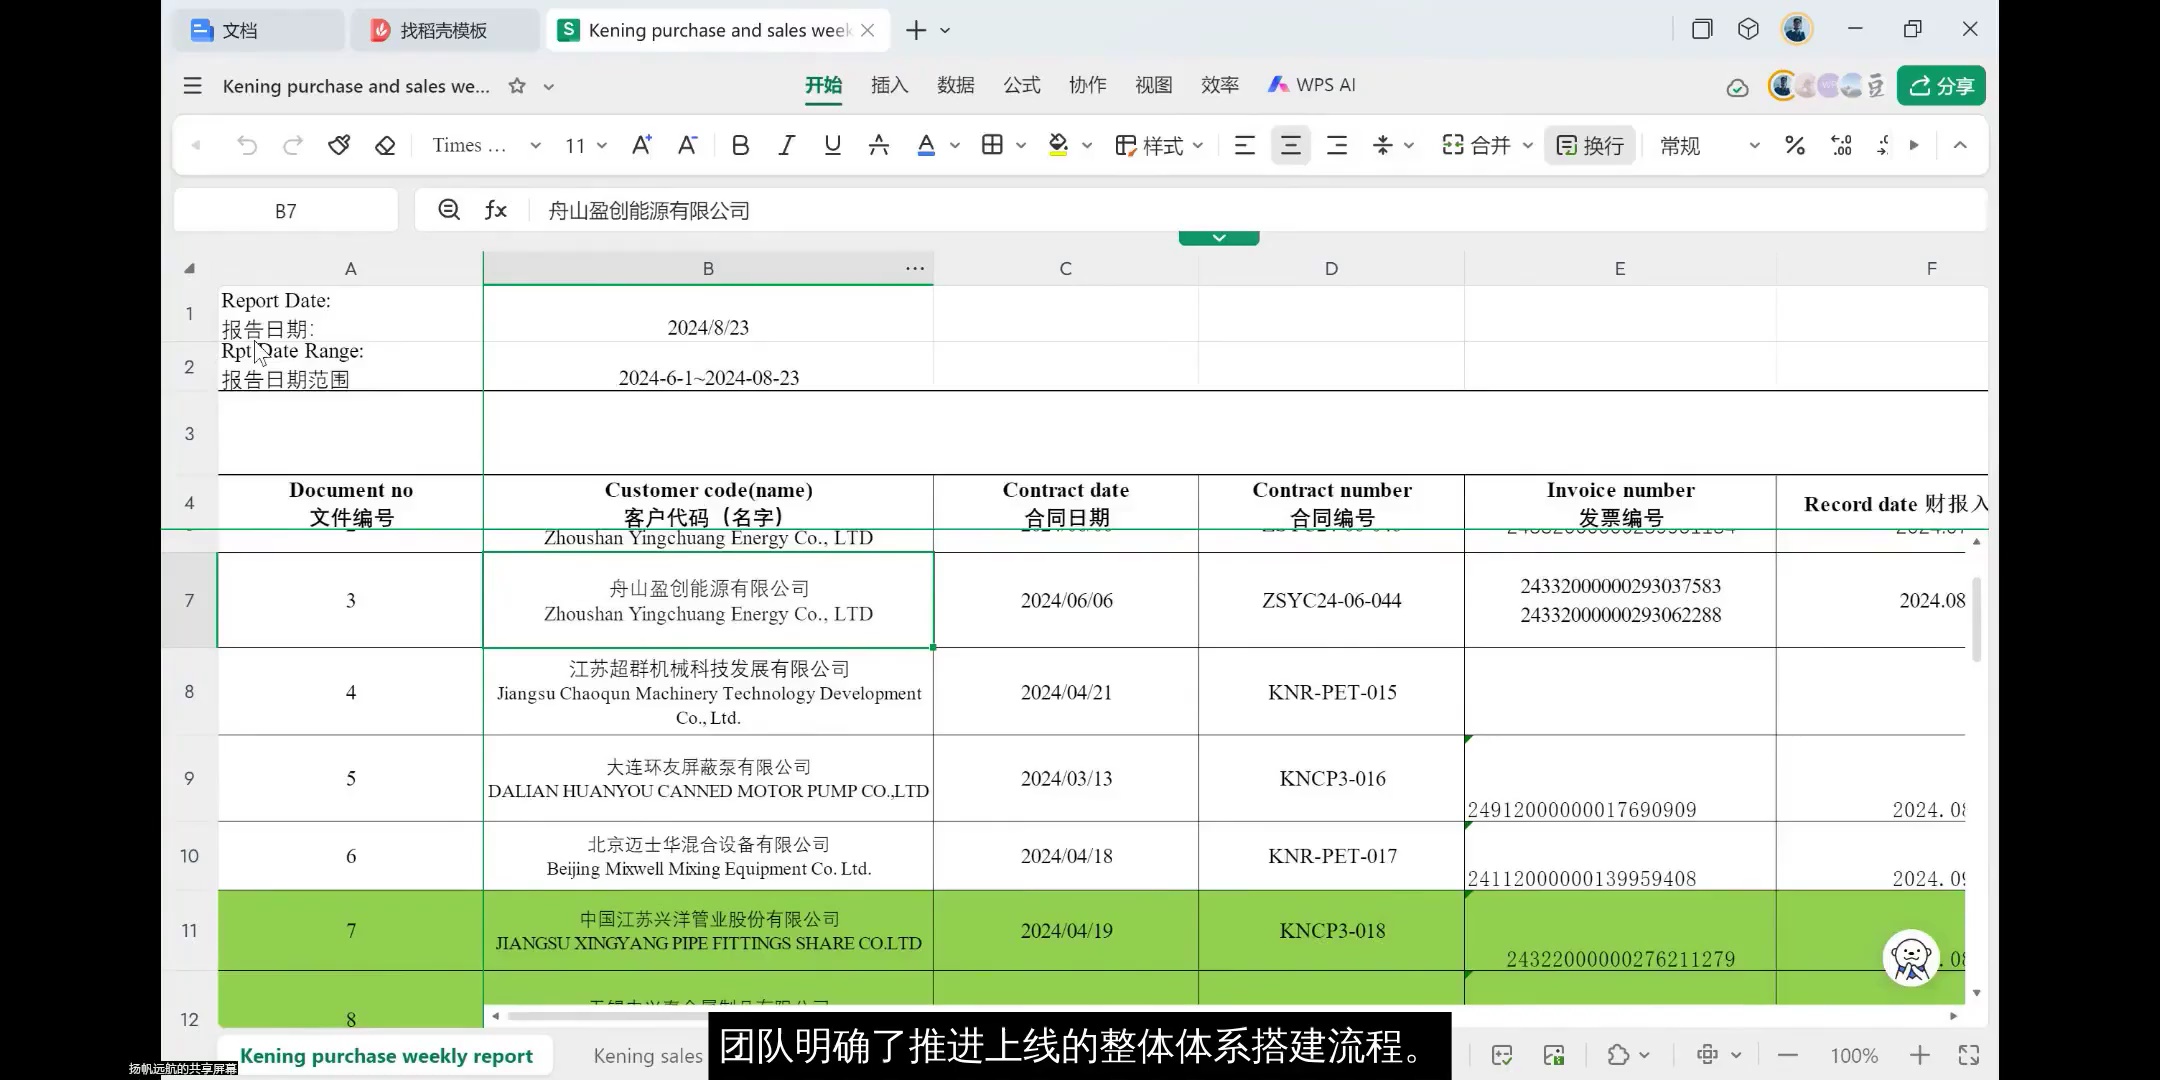The image size is (2160, 1080).
Task: Apply italic formatting
Action: (x=786, y=145)
